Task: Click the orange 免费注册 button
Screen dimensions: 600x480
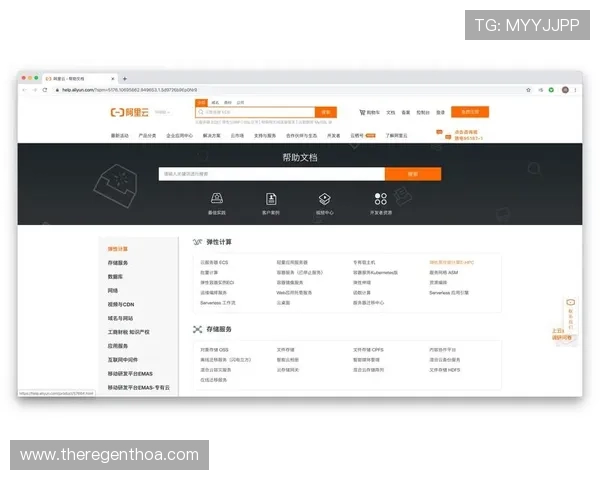Action: pos(469,112)
